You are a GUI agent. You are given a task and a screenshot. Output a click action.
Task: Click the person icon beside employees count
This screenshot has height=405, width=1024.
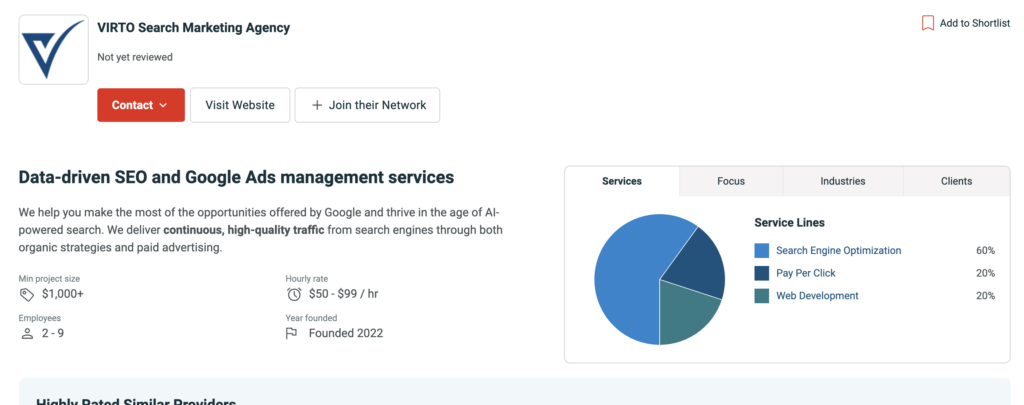tap(27, 333)
